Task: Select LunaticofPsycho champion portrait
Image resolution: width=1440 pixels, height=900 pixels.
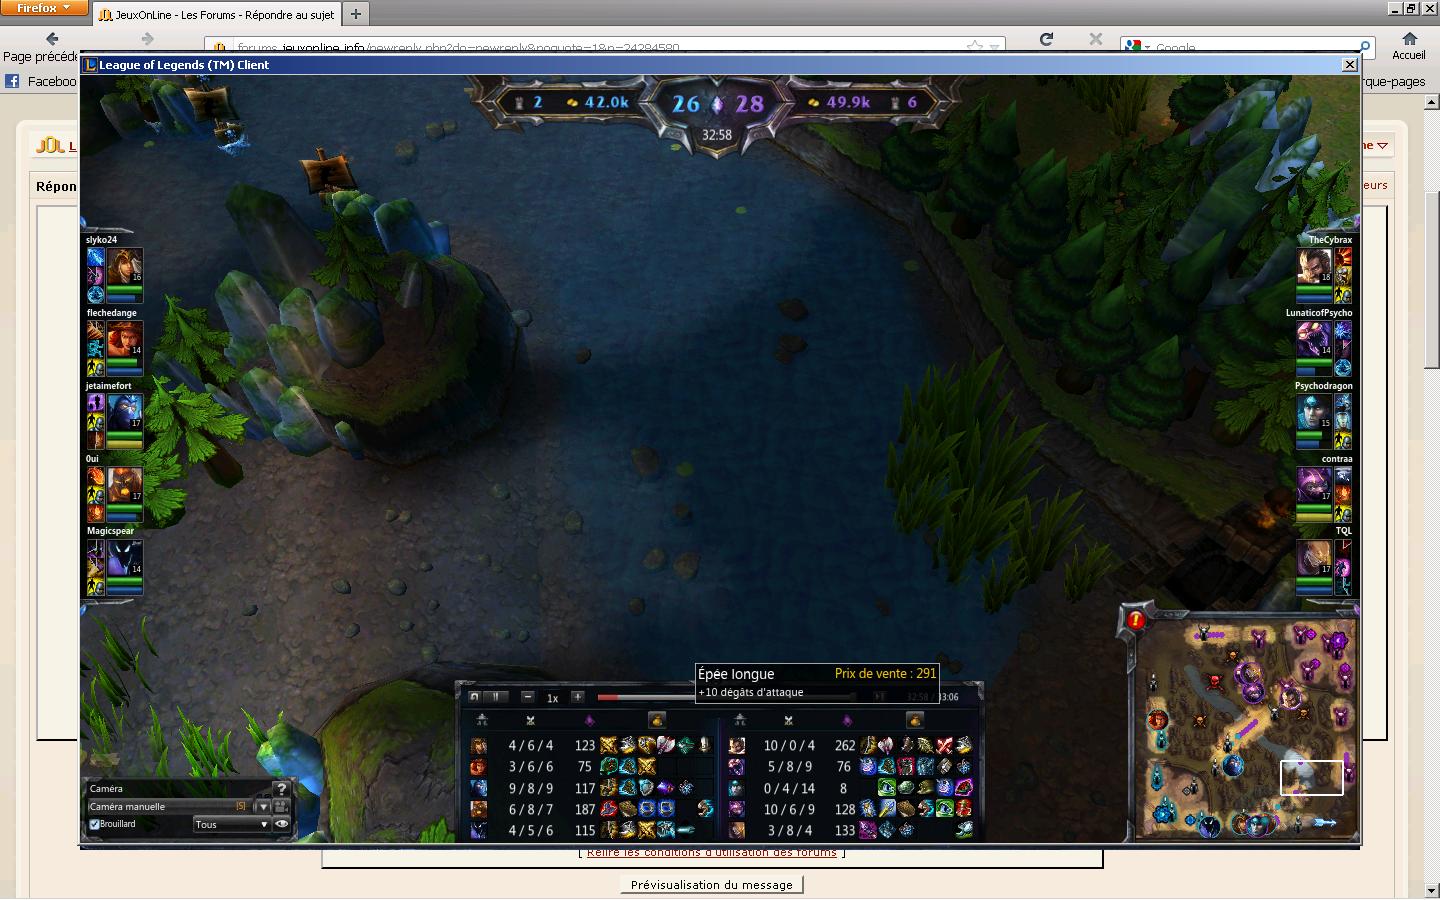Action: (1315, 339)
